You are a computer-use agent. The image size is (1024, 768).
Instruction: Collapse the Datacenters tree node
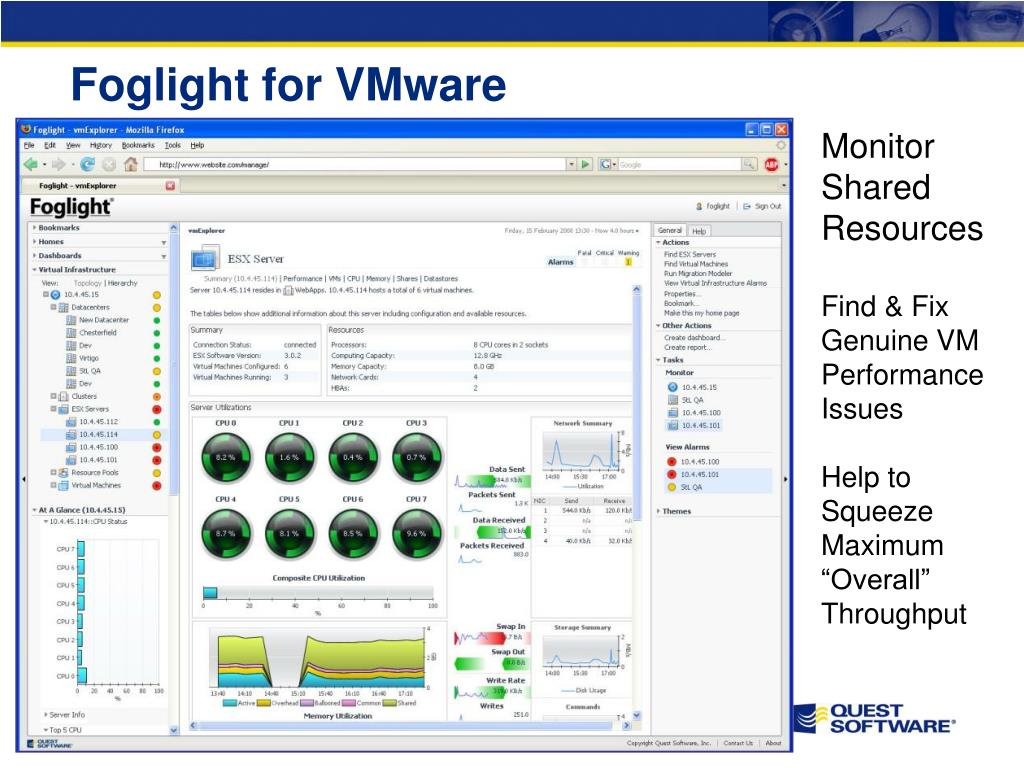54,307
